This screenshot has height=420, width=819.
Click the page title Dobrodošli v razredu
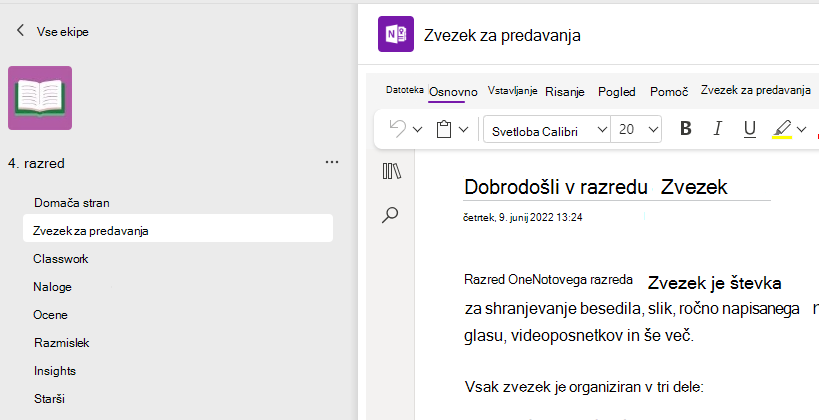(556, 186)
